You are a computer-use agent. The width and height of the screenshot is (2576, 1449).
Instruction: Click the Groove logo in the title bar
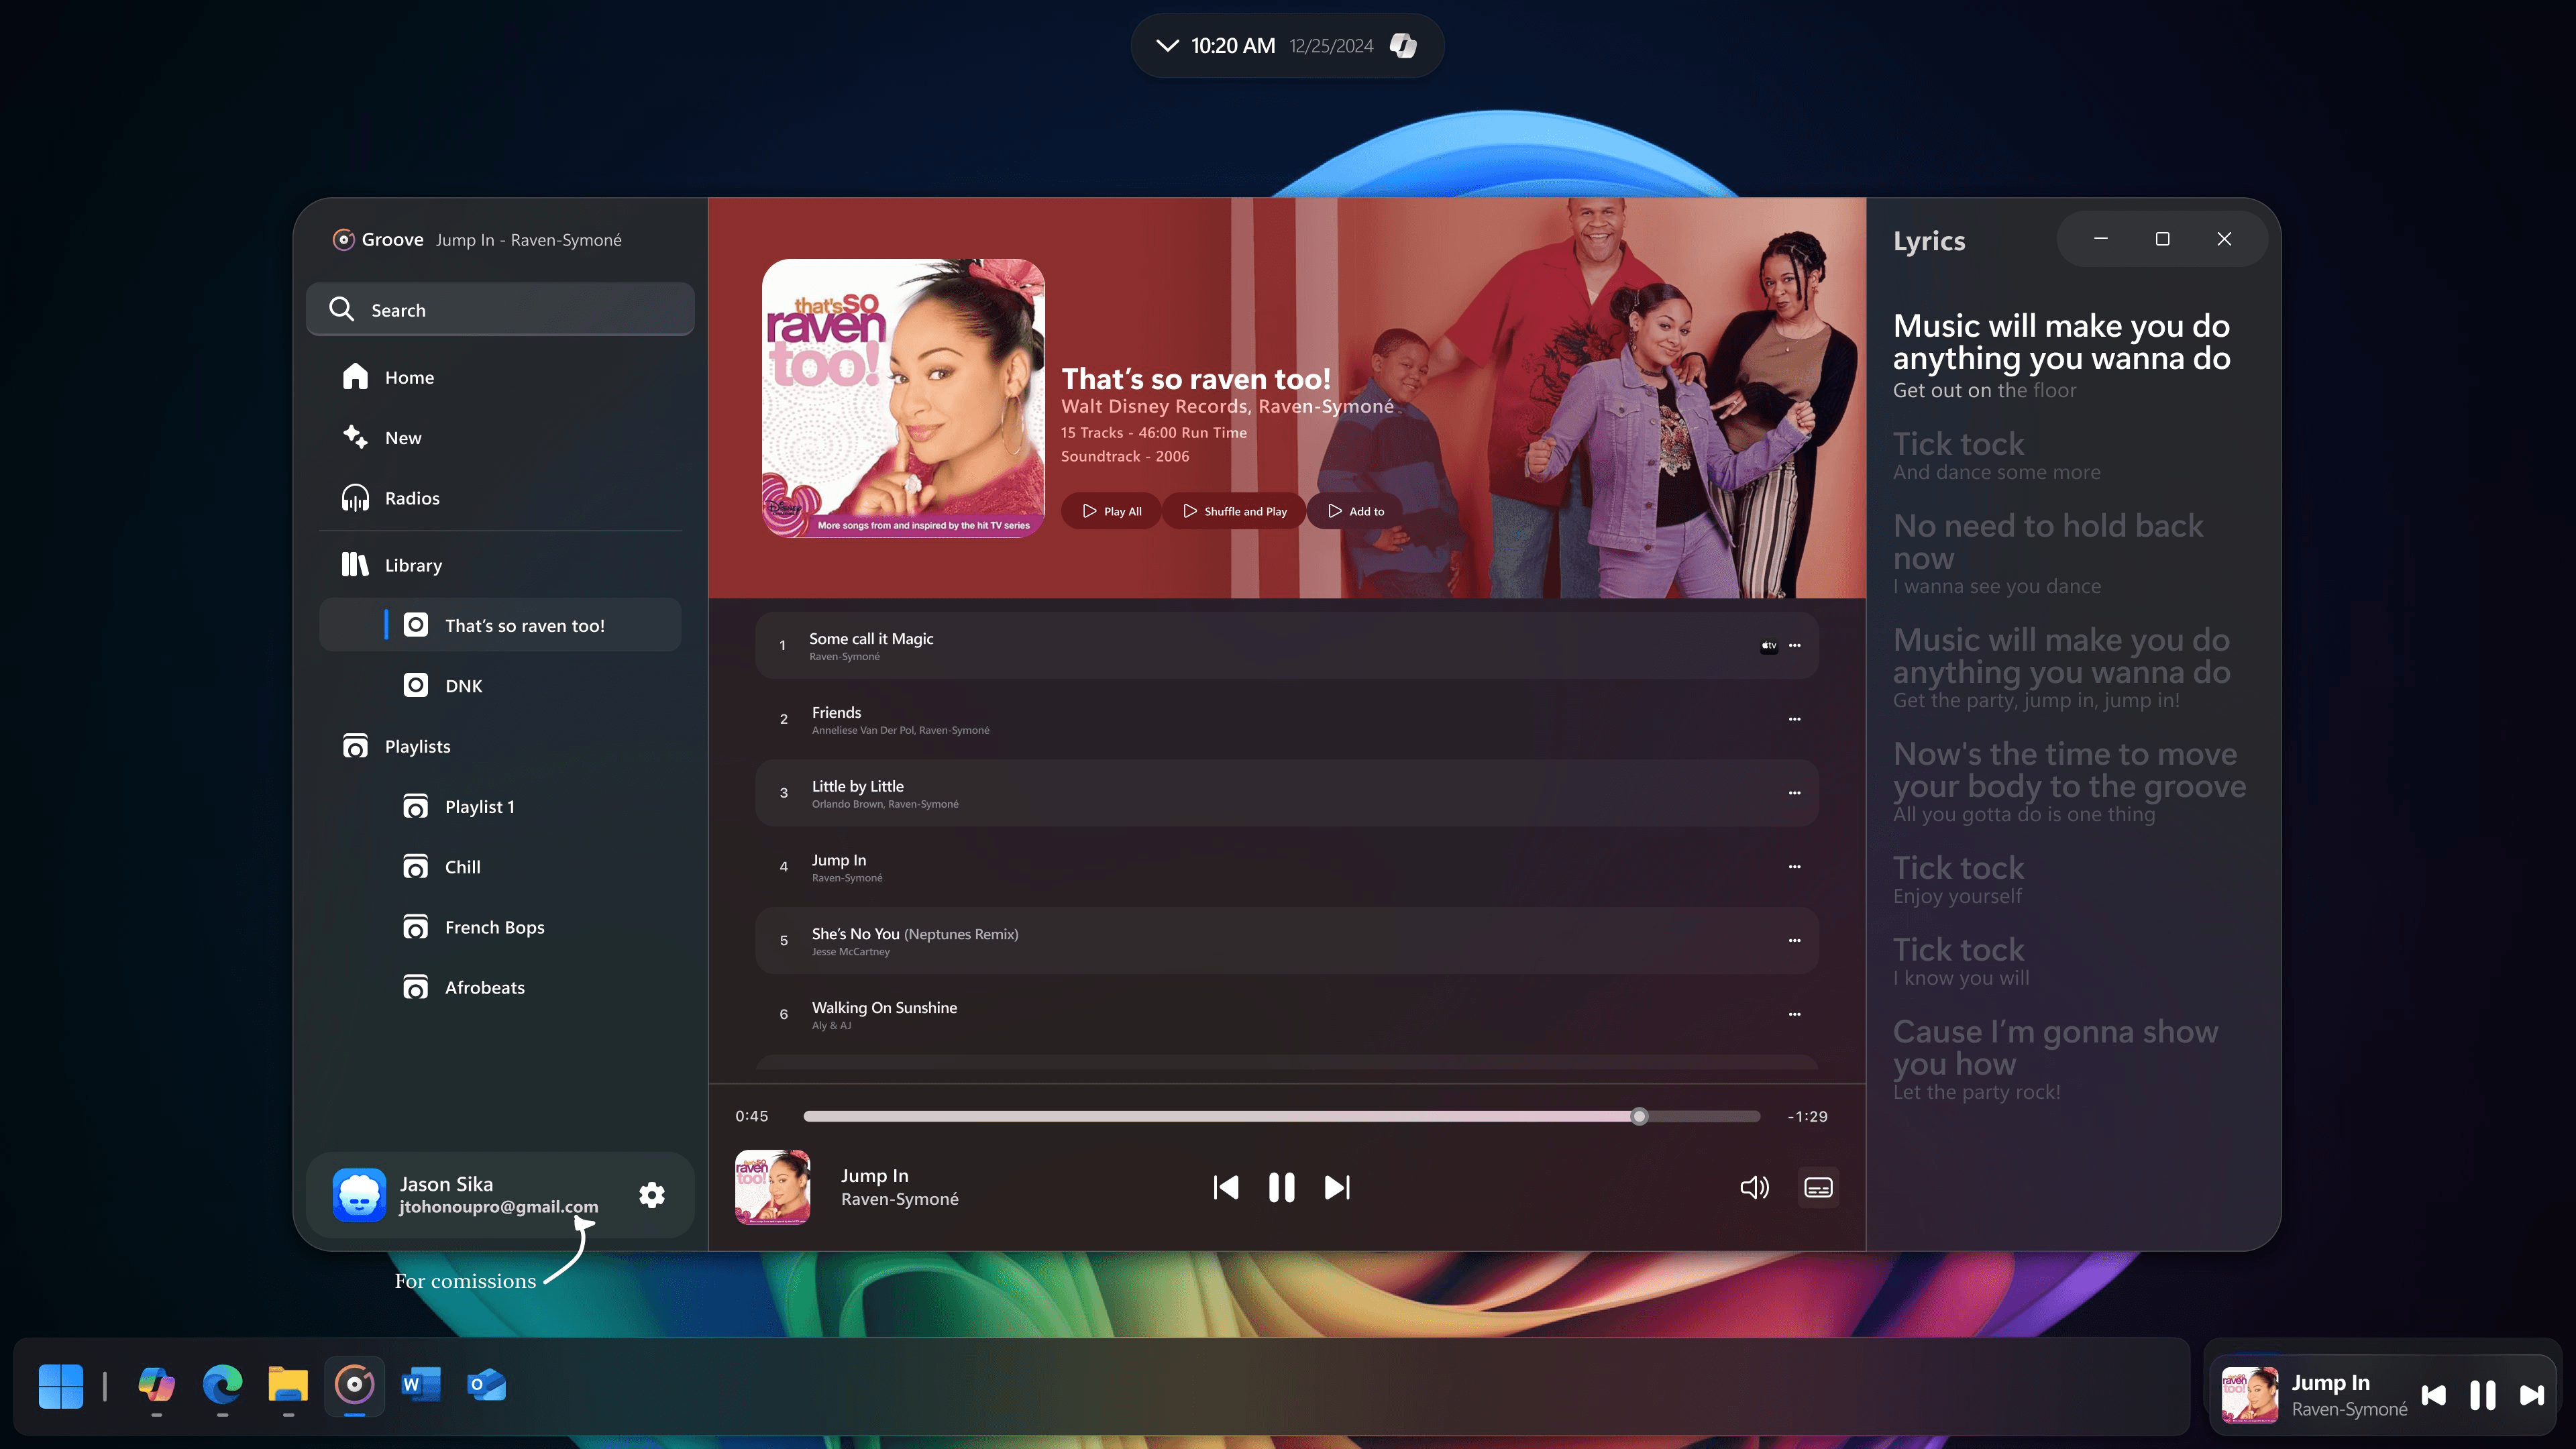pyautogui.click(x=343, y=239)
